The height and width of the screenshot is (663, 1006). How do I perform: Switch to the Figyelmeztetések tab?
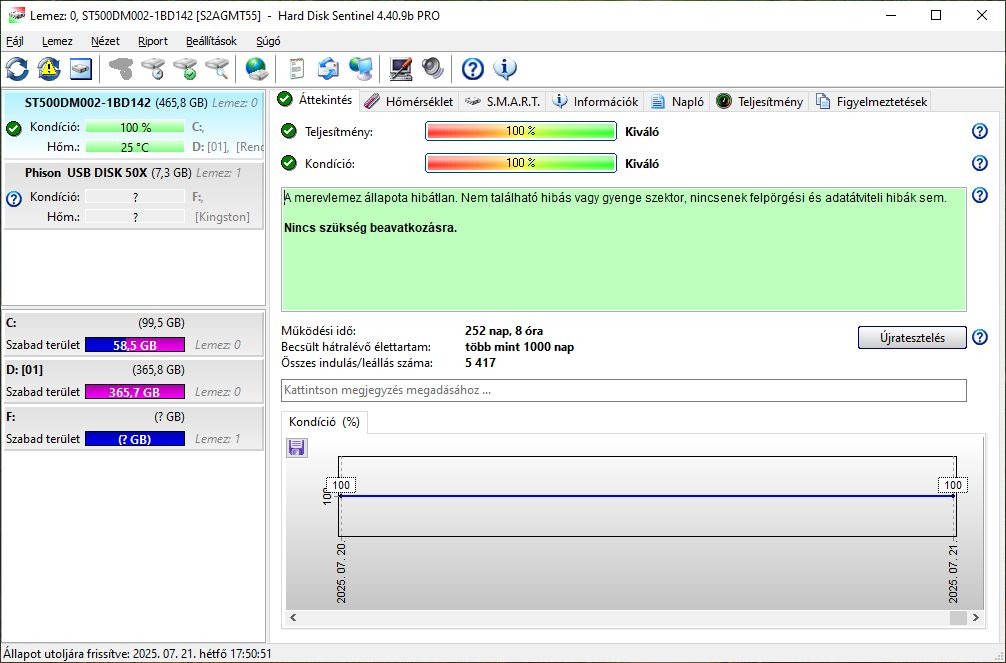click(871, 101)
